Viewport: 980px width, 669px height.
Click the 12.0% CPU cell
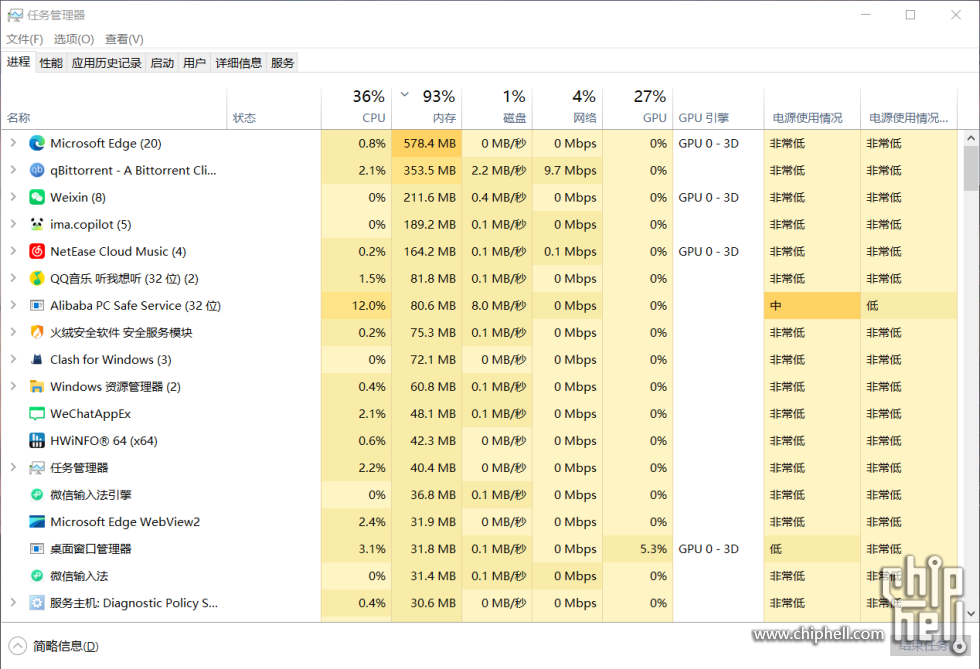tap(356, 306)
